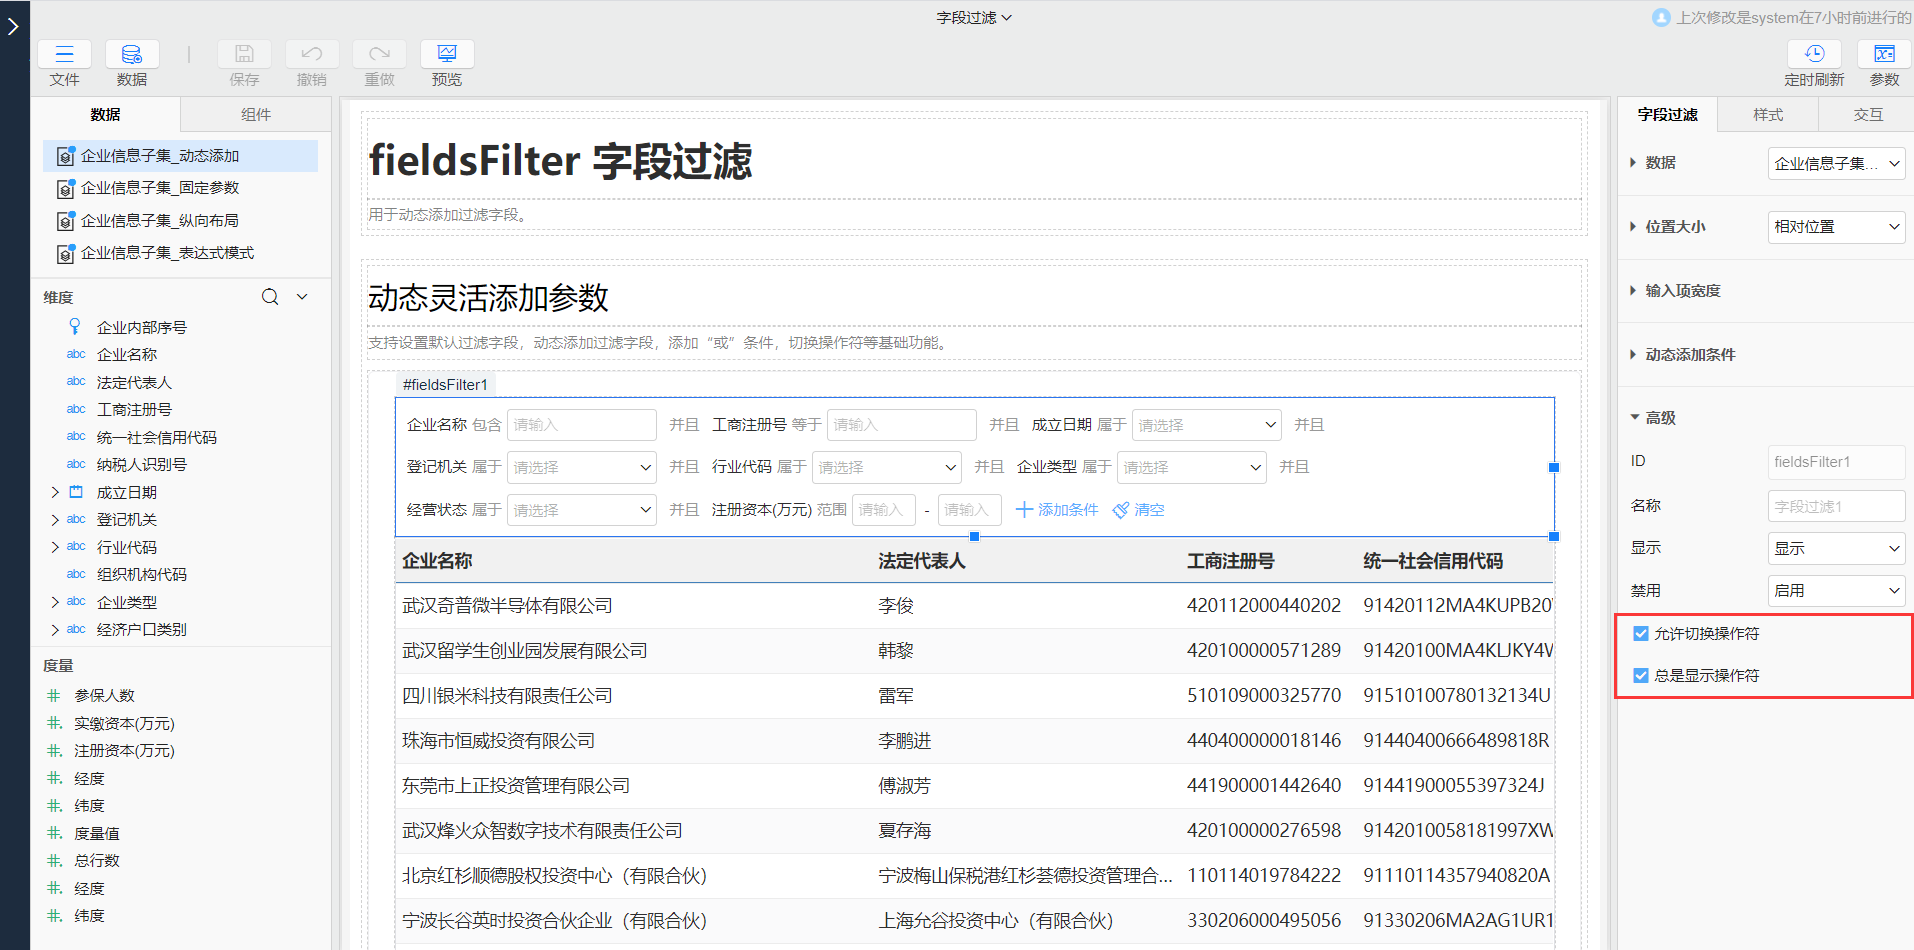
Task: Switch to the 样式 tab
Action: click(x=1767, y=115)
